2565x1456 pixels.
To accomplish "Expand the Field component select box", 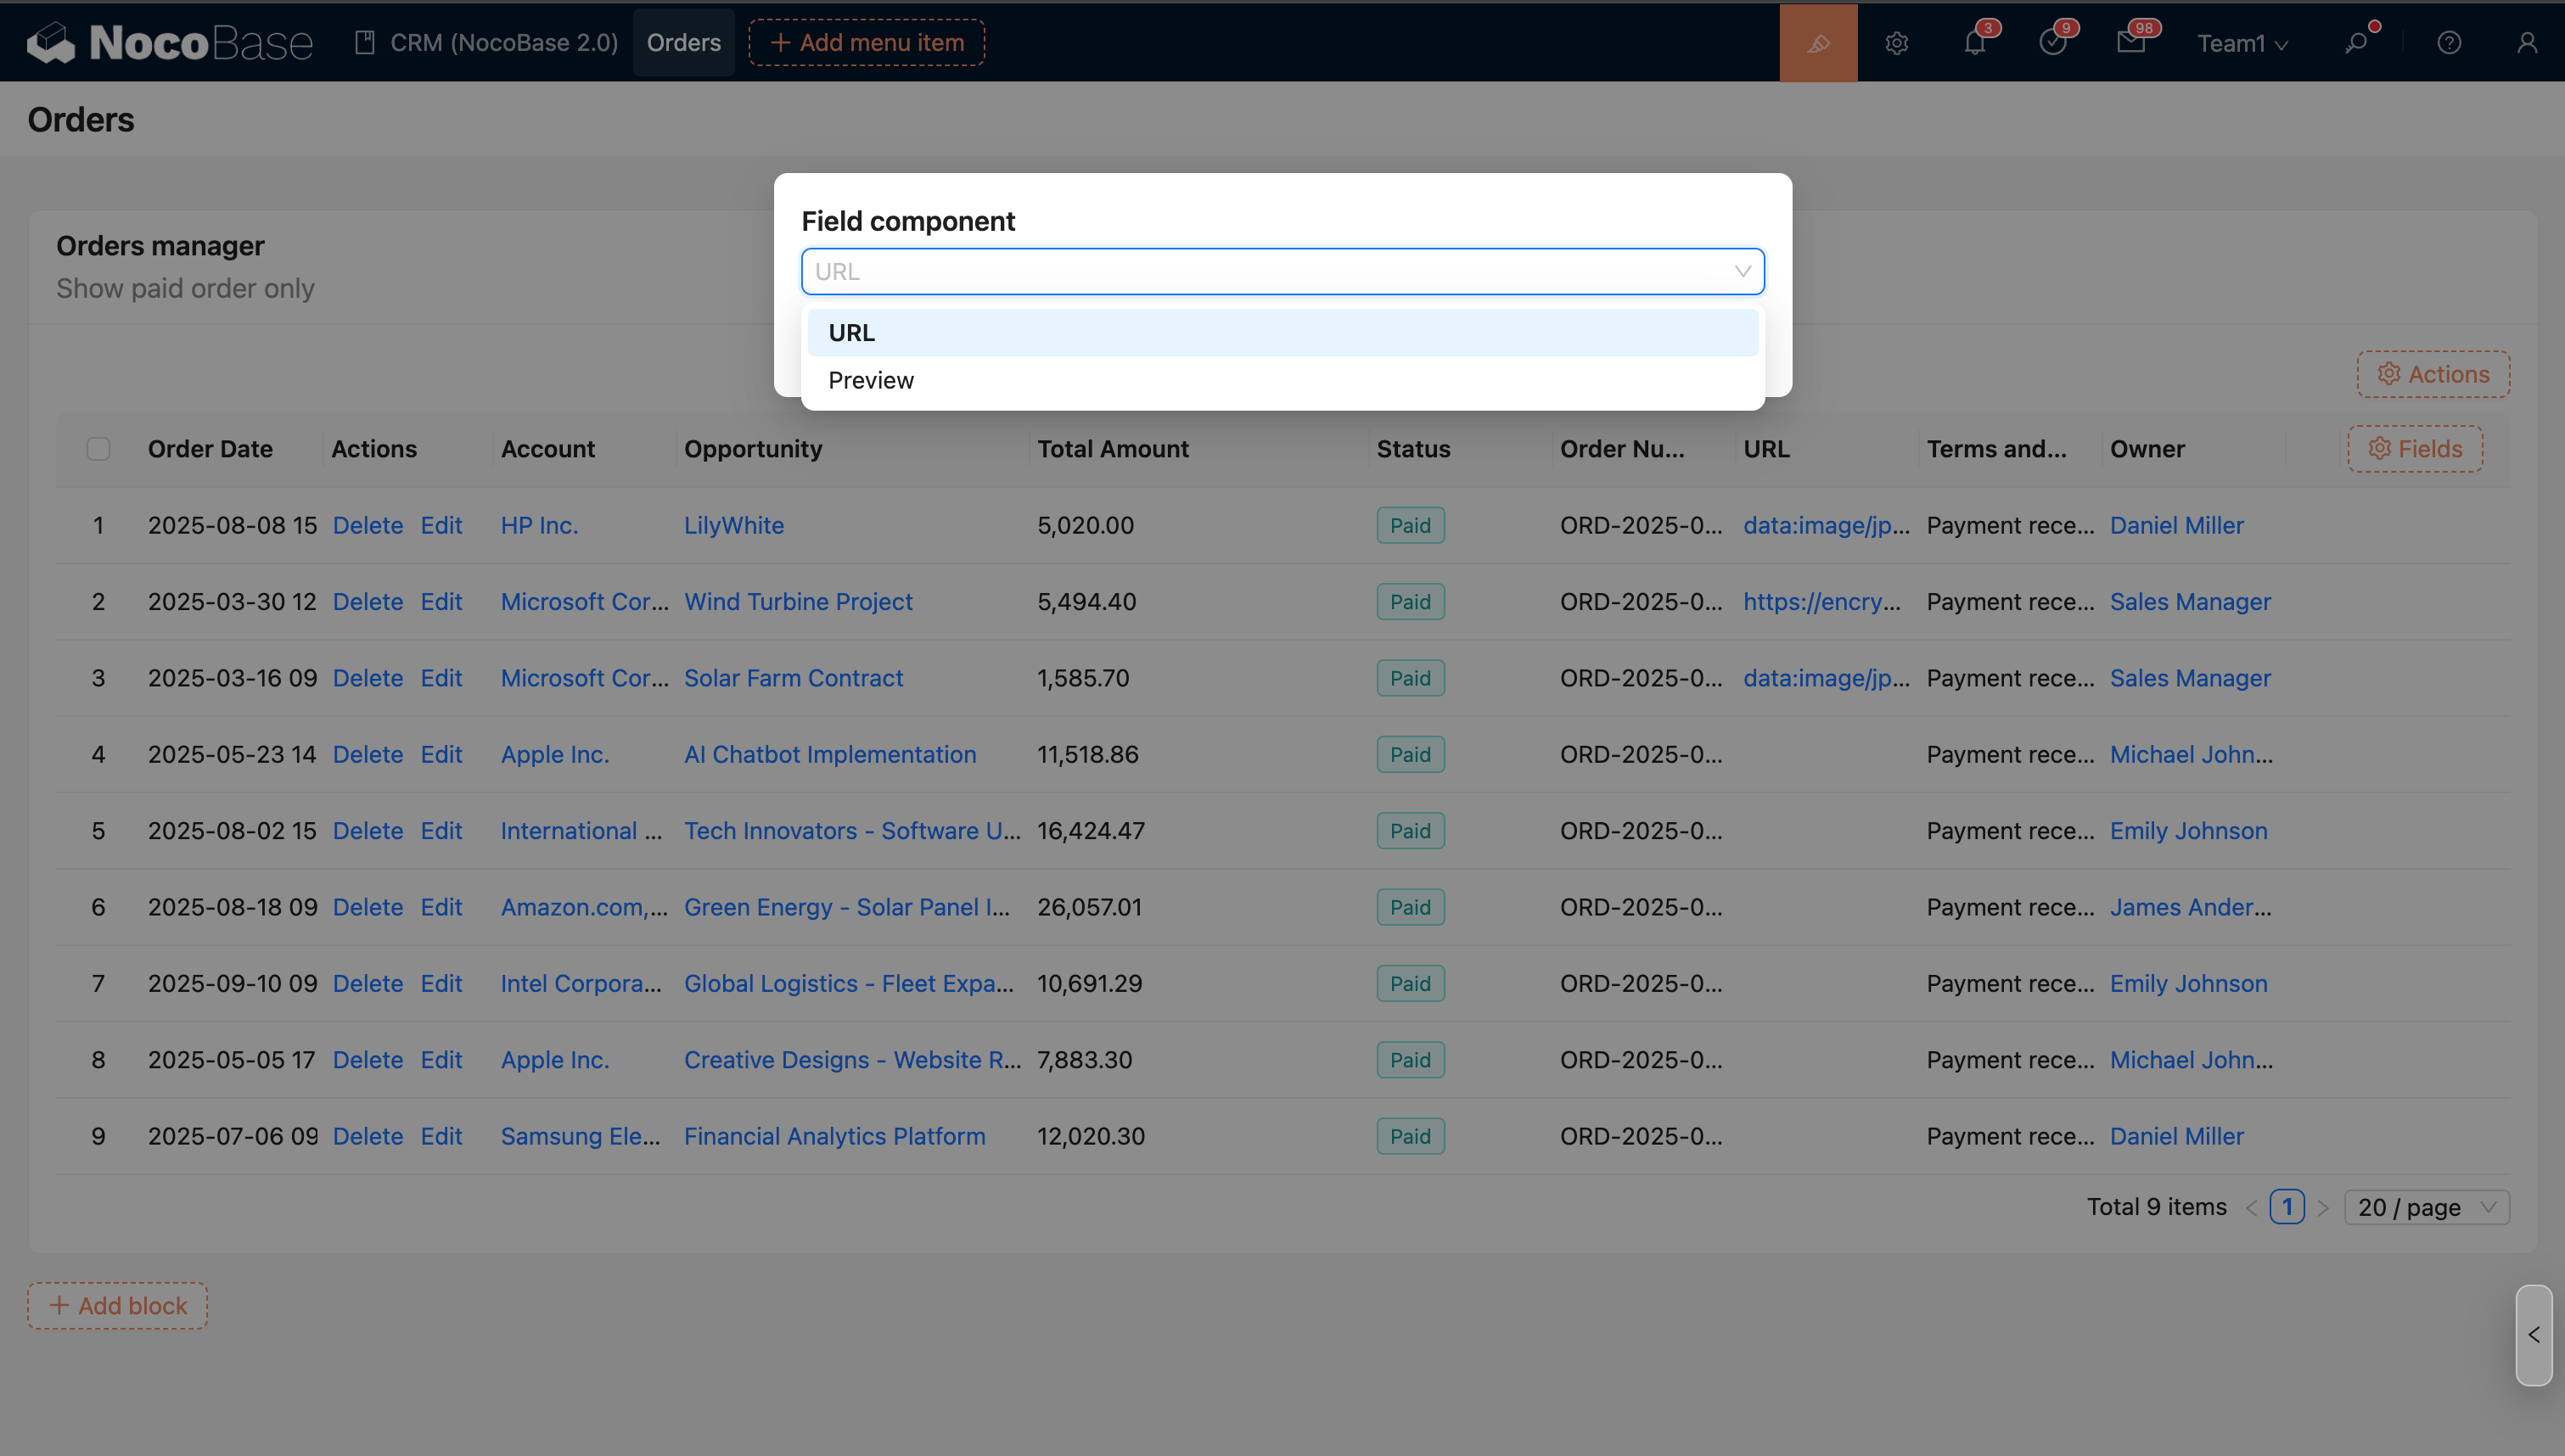I will 1282,271.
